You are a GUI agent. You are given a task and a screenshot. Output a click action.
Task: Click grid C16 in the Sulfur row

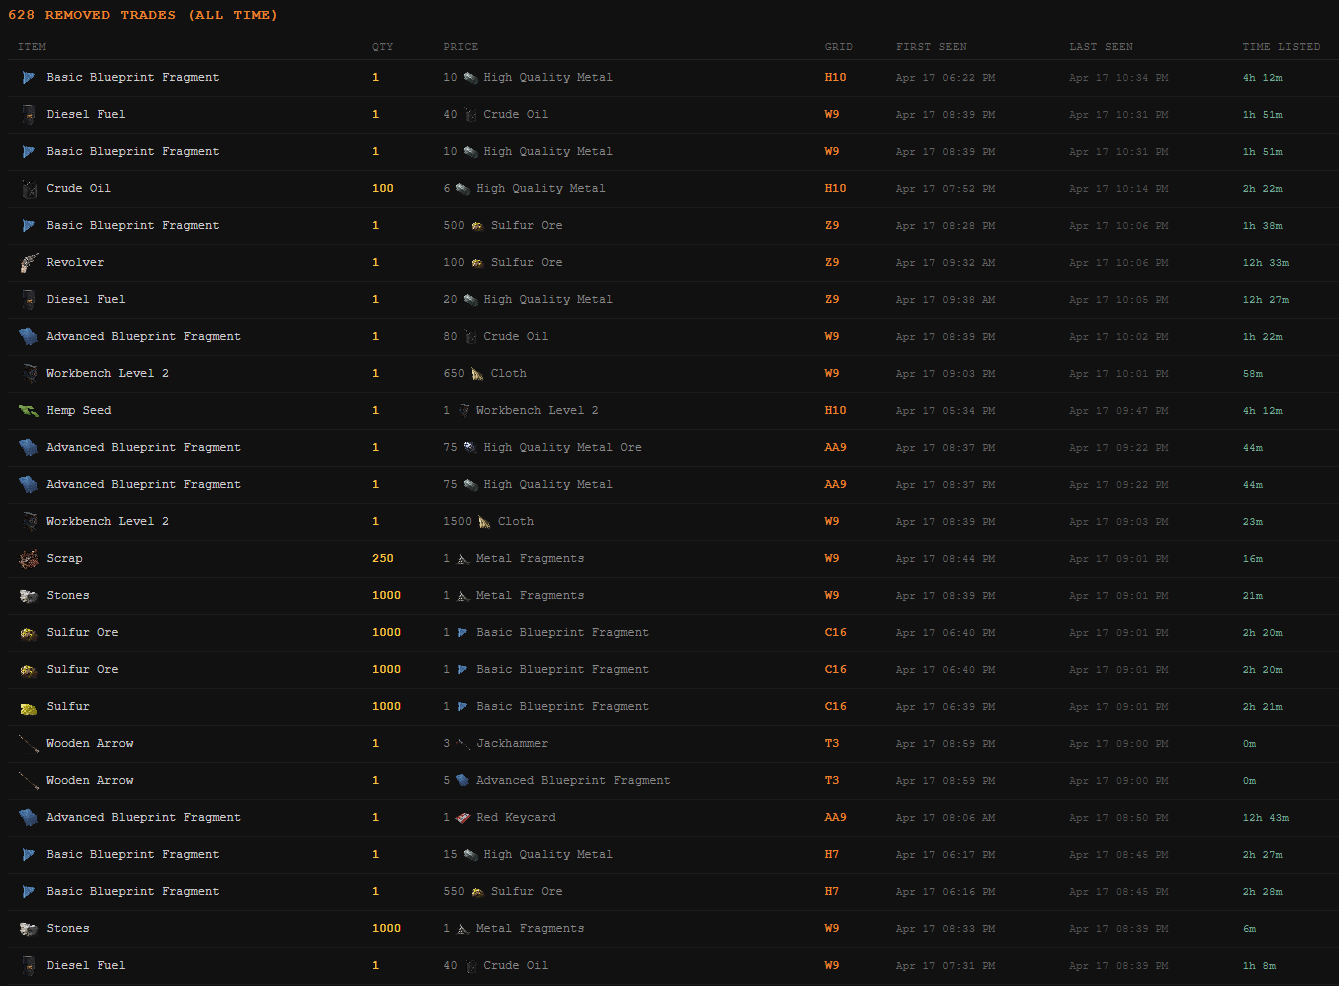pos(835,707)
